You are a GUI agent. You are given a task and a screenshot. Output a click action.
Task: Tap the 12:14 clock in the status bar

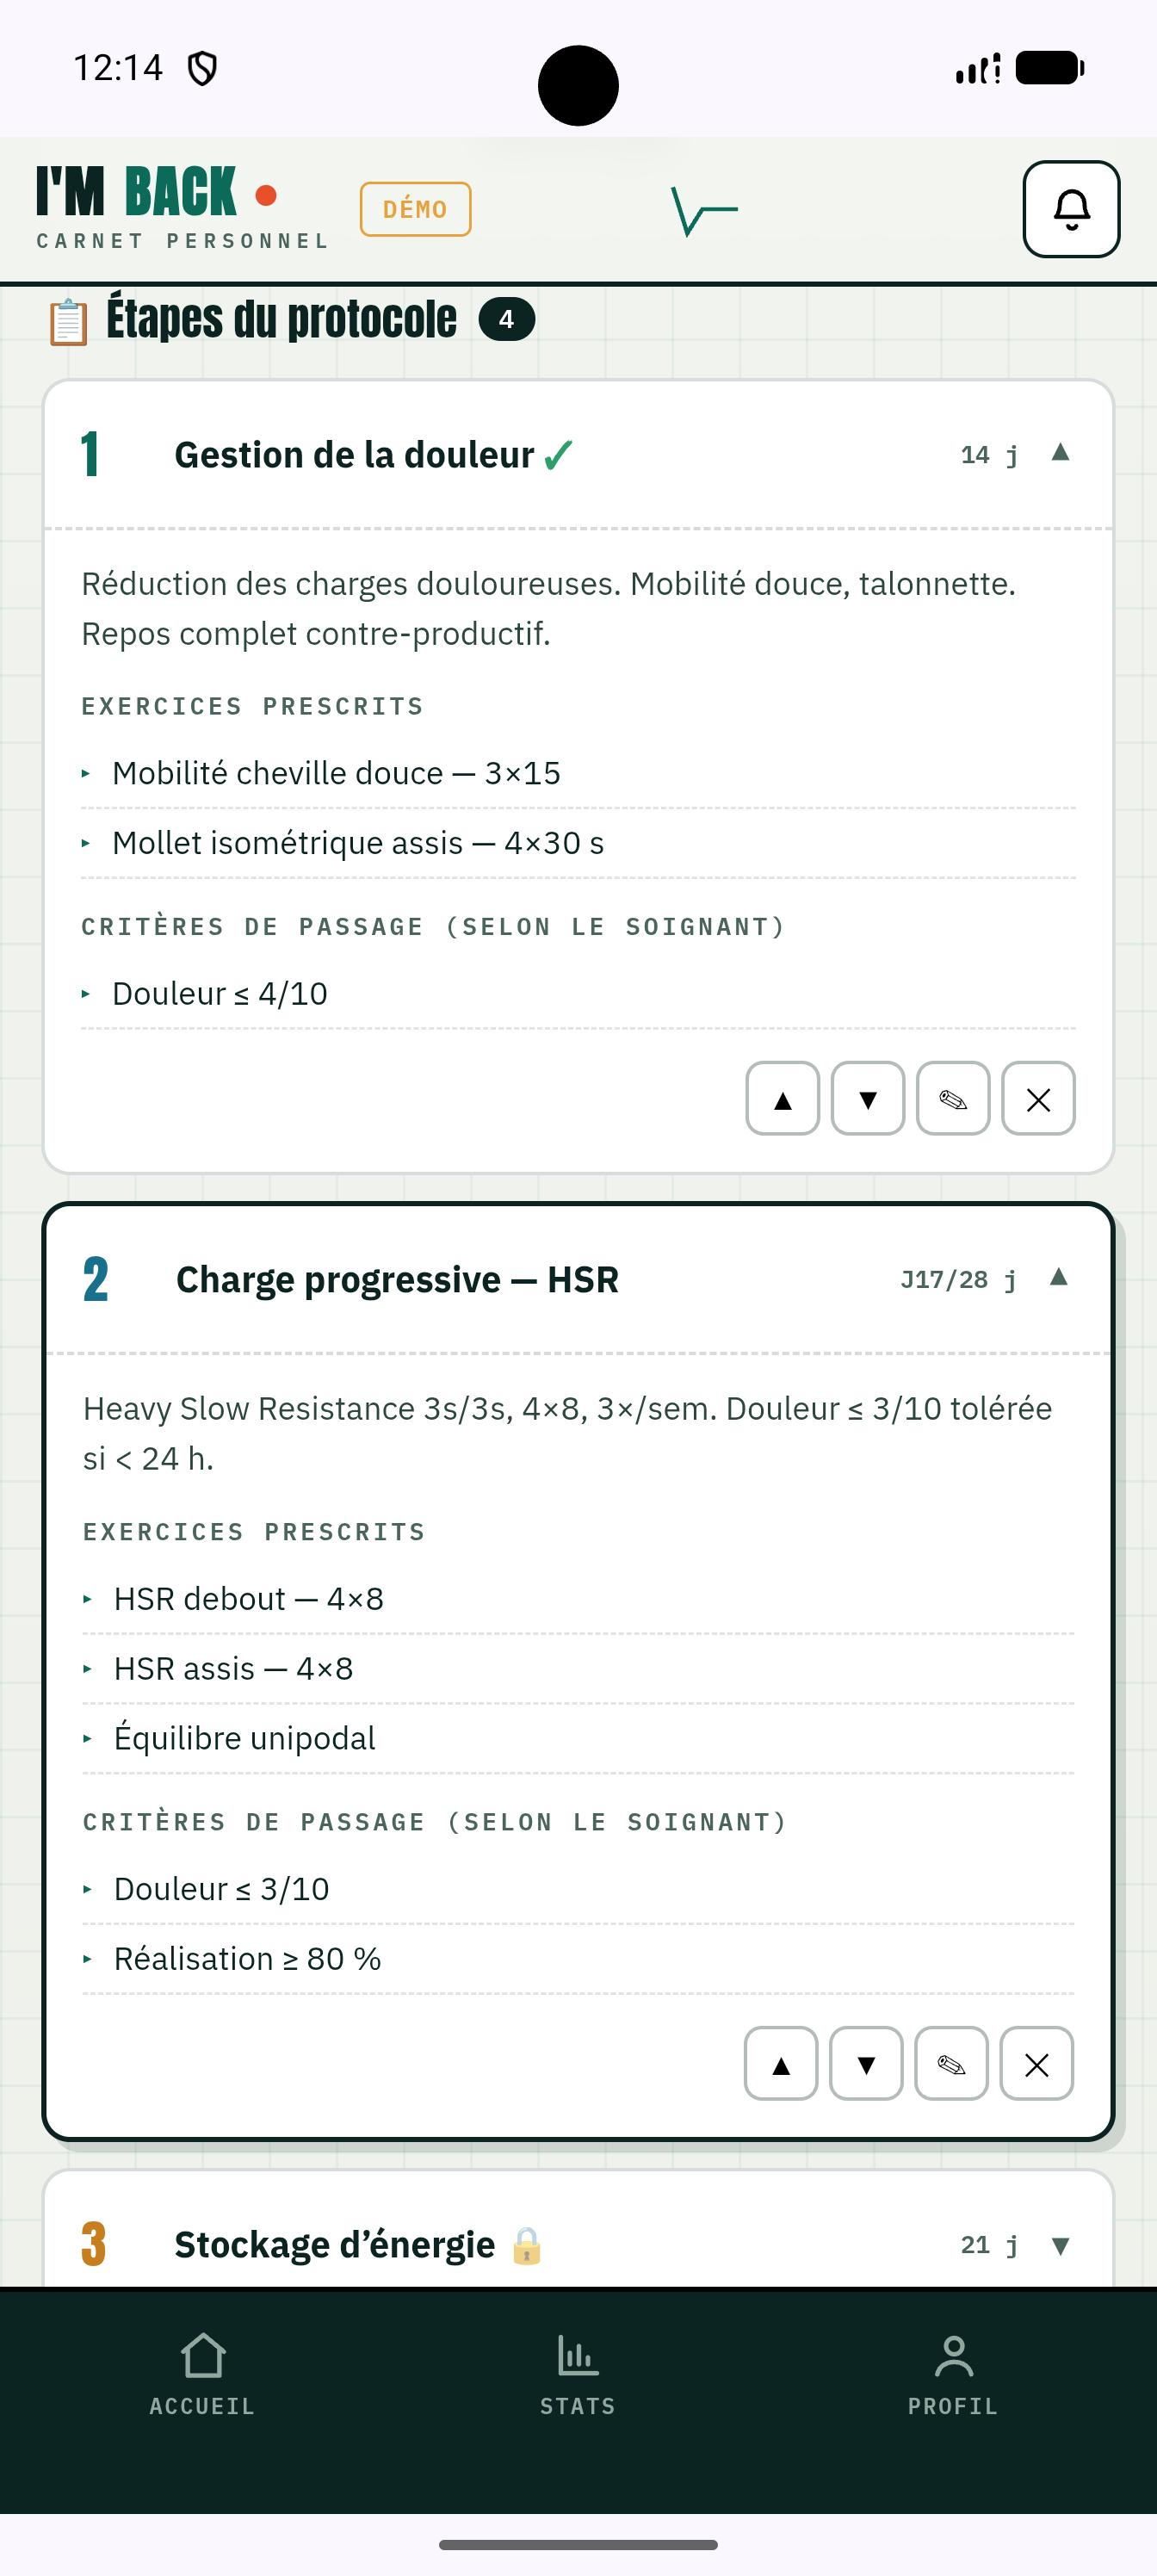coord(118,68)
